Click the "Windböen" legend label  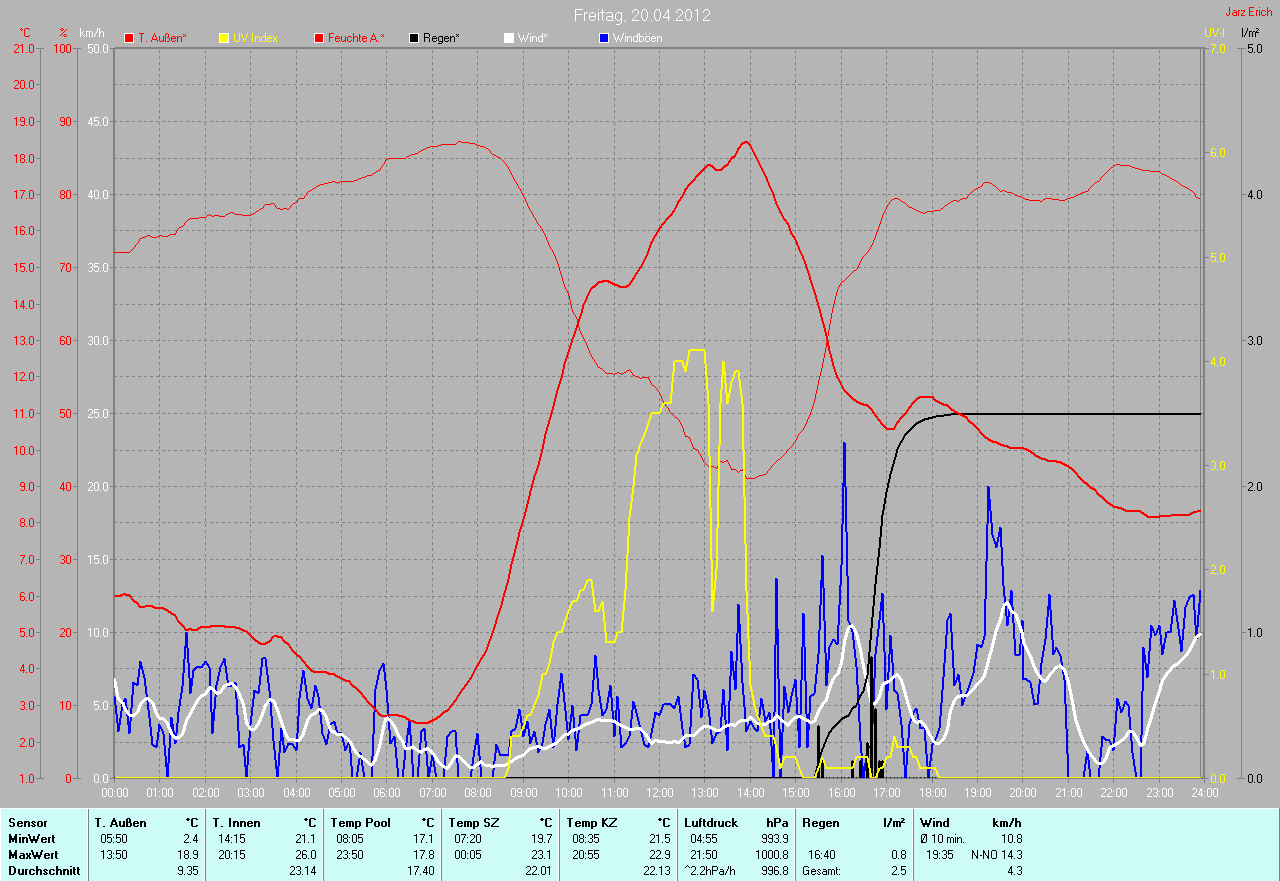637,38
